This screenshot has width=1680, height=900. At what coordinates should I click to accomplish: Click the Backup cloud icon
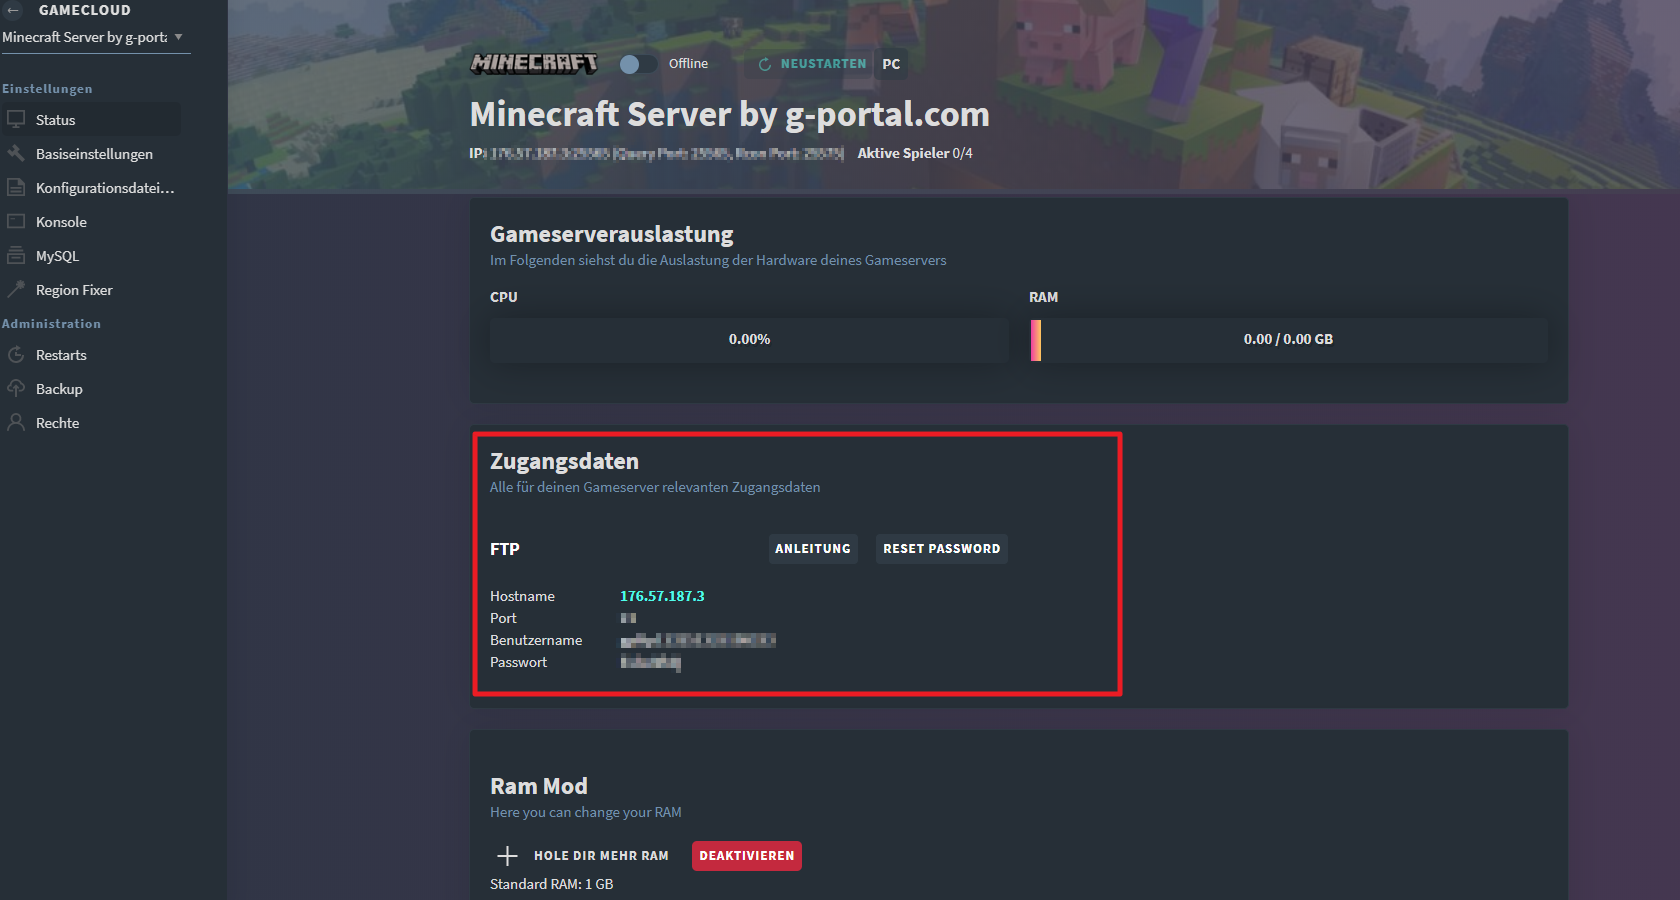[16, 388]
